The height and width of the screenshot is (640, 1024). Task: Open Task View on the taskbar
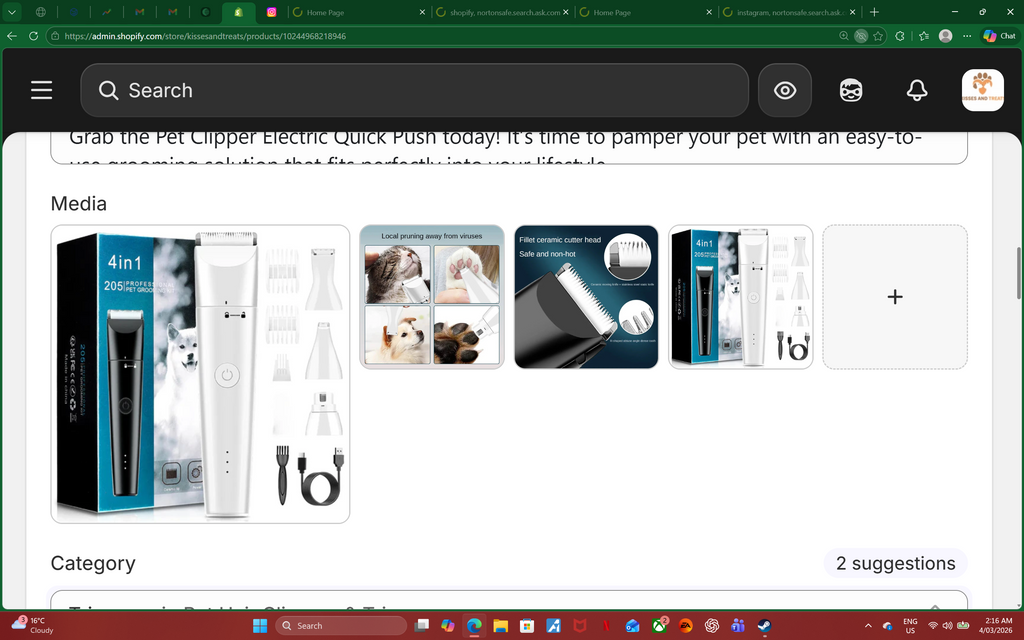422,626
